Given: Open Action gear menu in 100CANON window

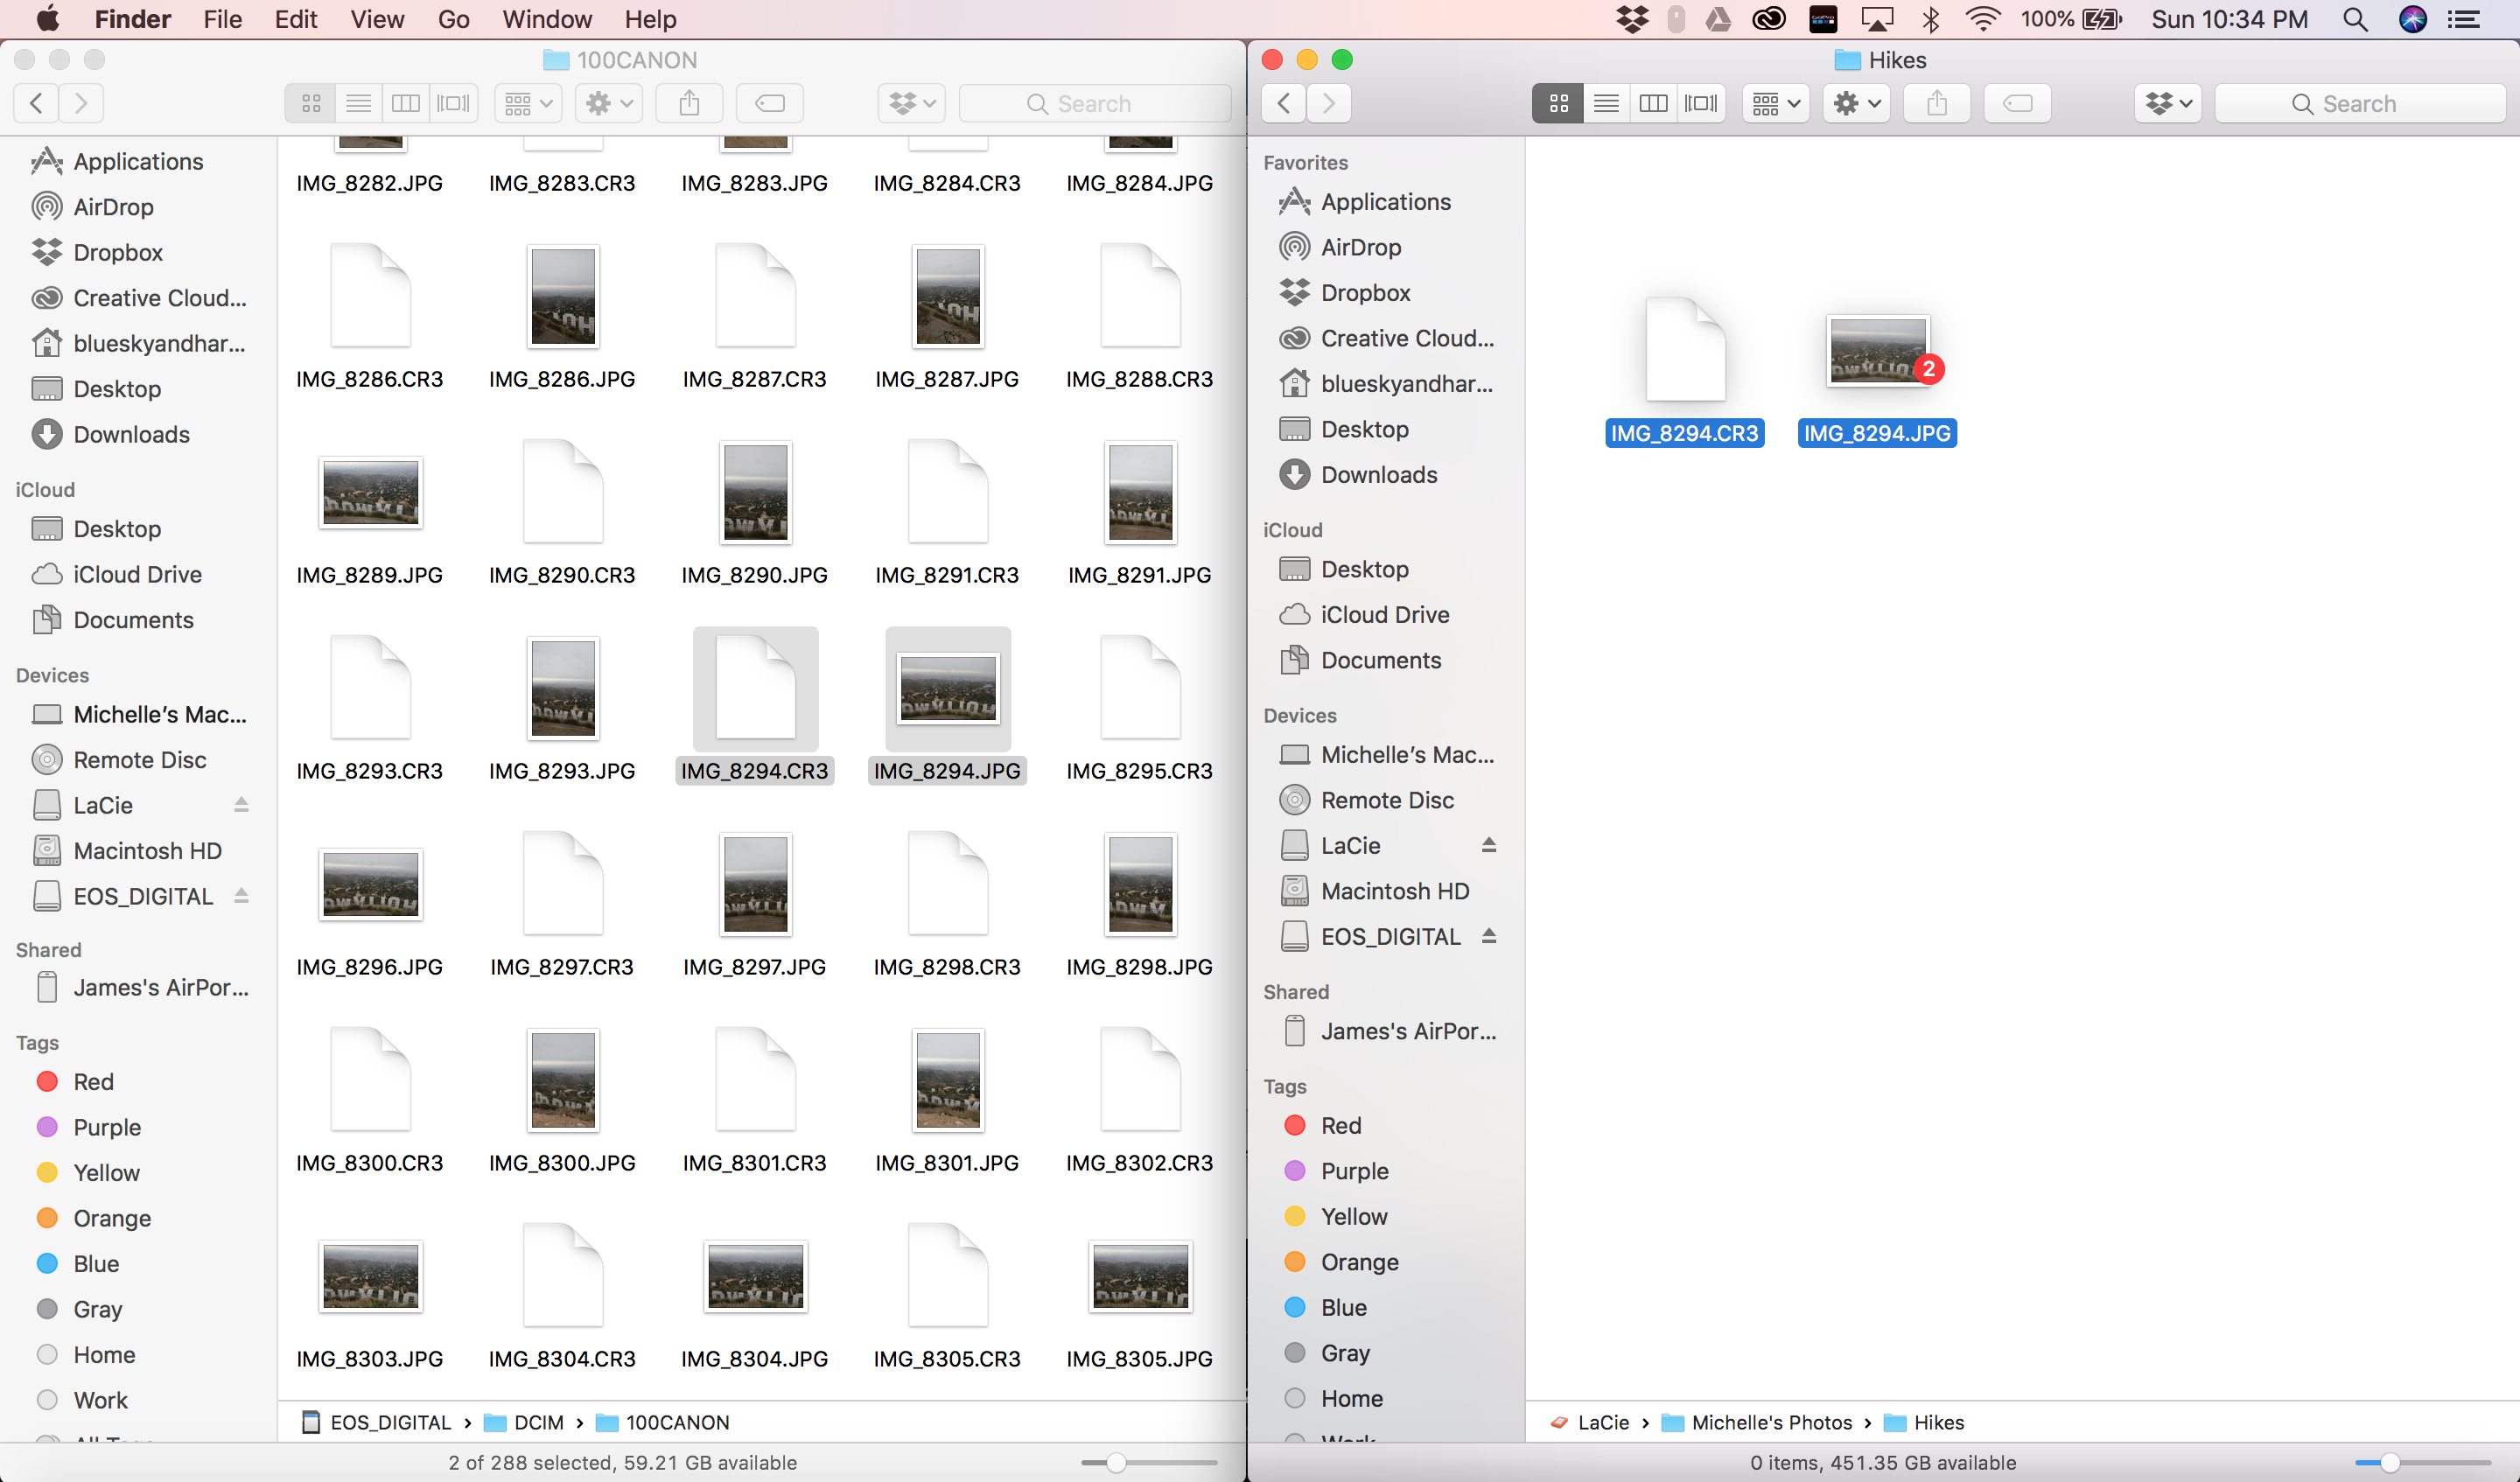Looking at the screenshot, I should (609, 103).
